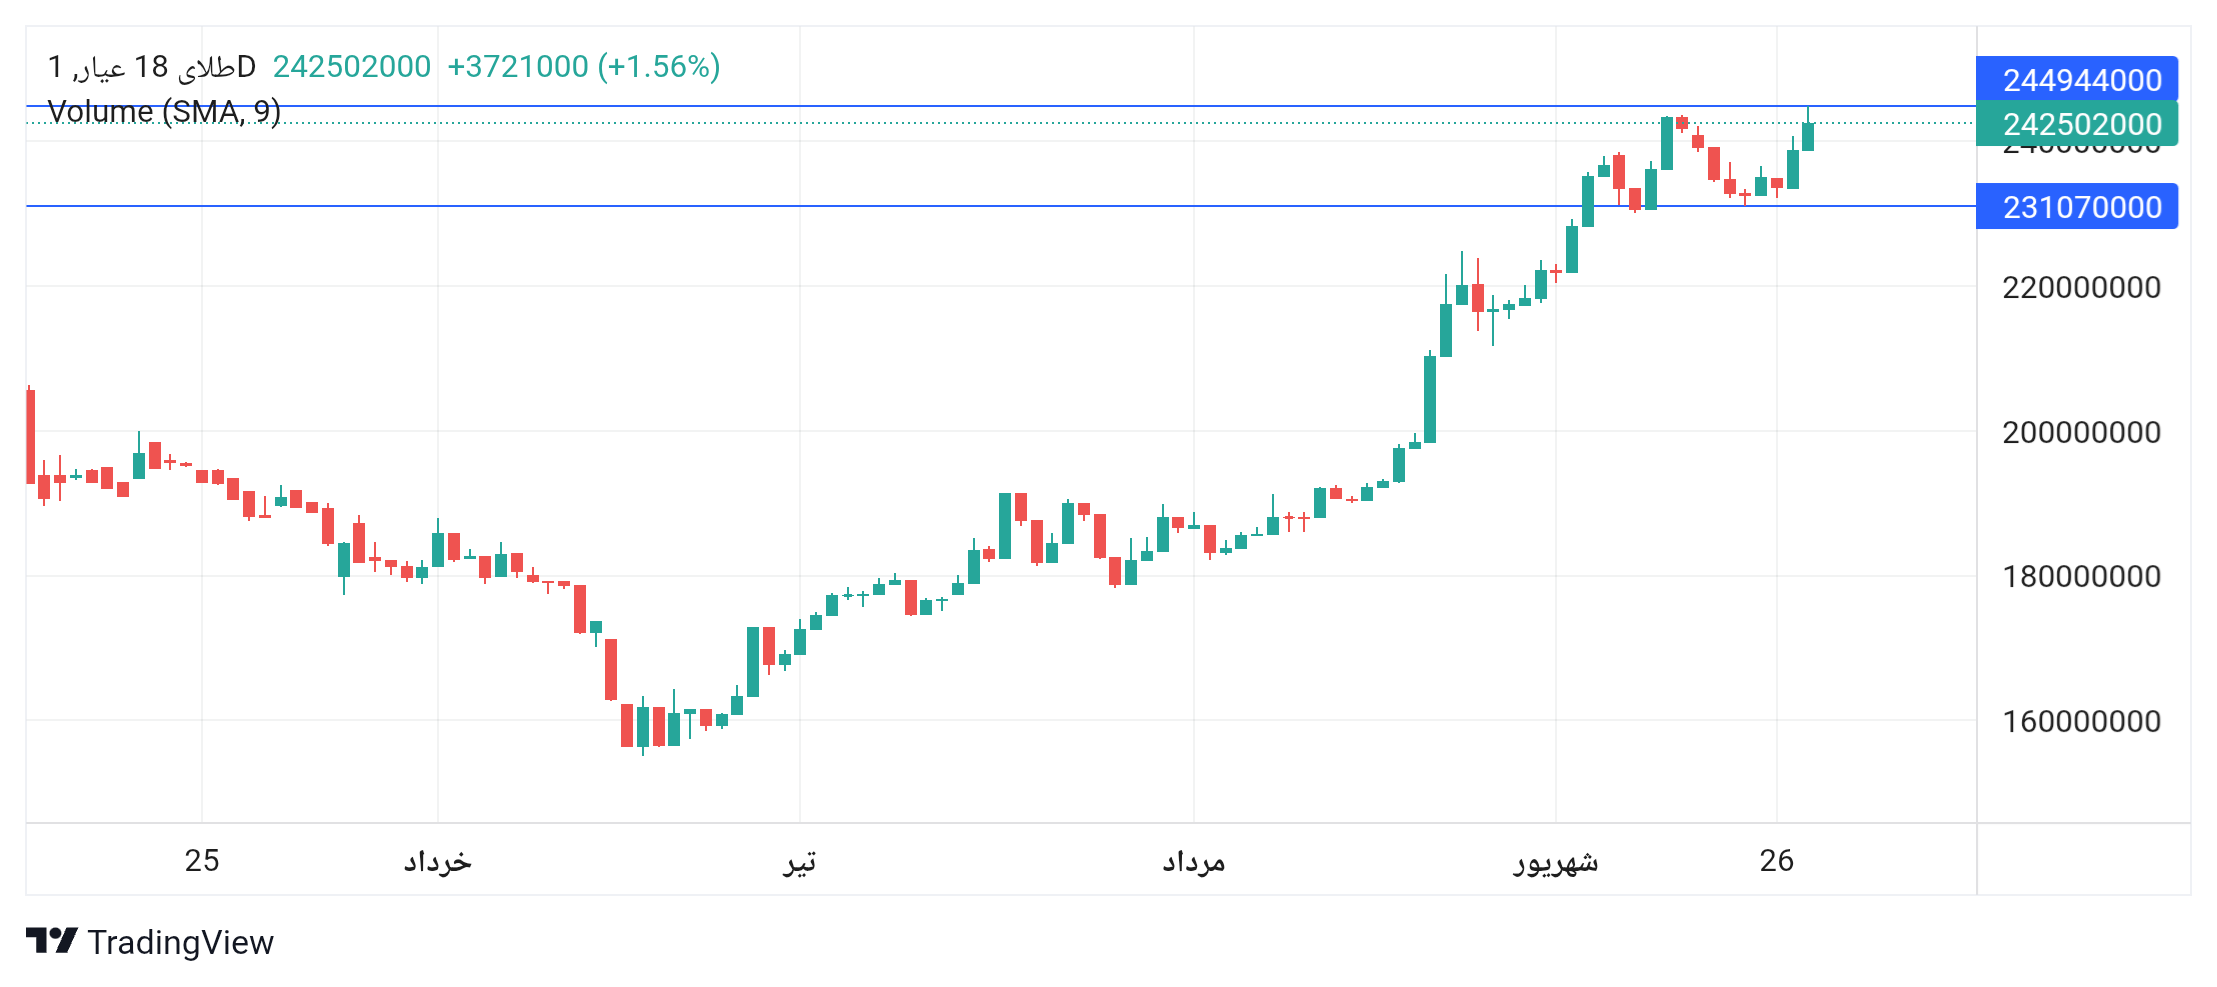Viewport: 2217px width, 987px height.
Task: Click the 18 عیار symbol title
Action: click(152, 66)
